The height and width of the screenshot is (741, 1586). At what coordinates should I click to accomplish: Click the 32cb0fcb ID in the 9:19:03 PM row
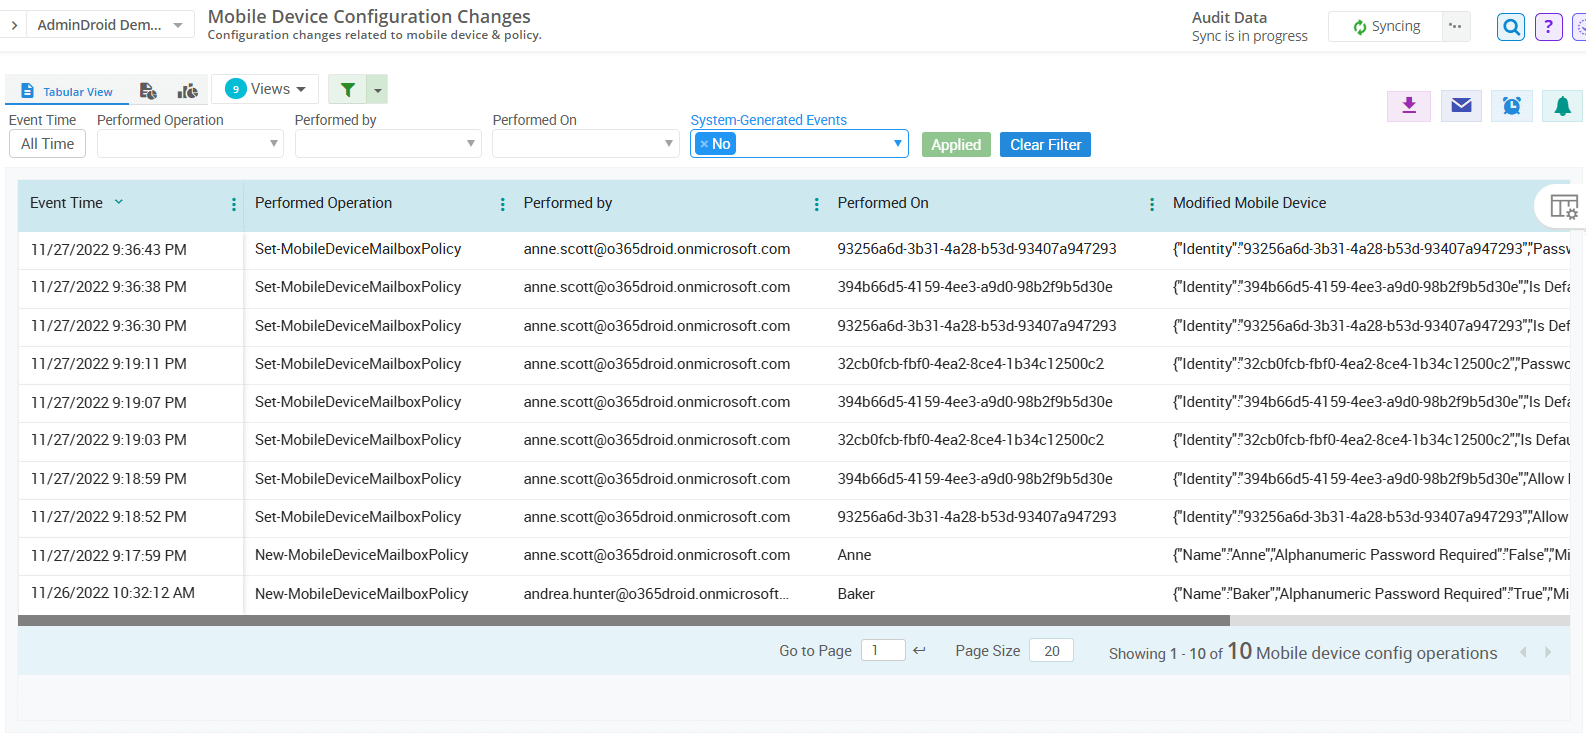point(971,440)
